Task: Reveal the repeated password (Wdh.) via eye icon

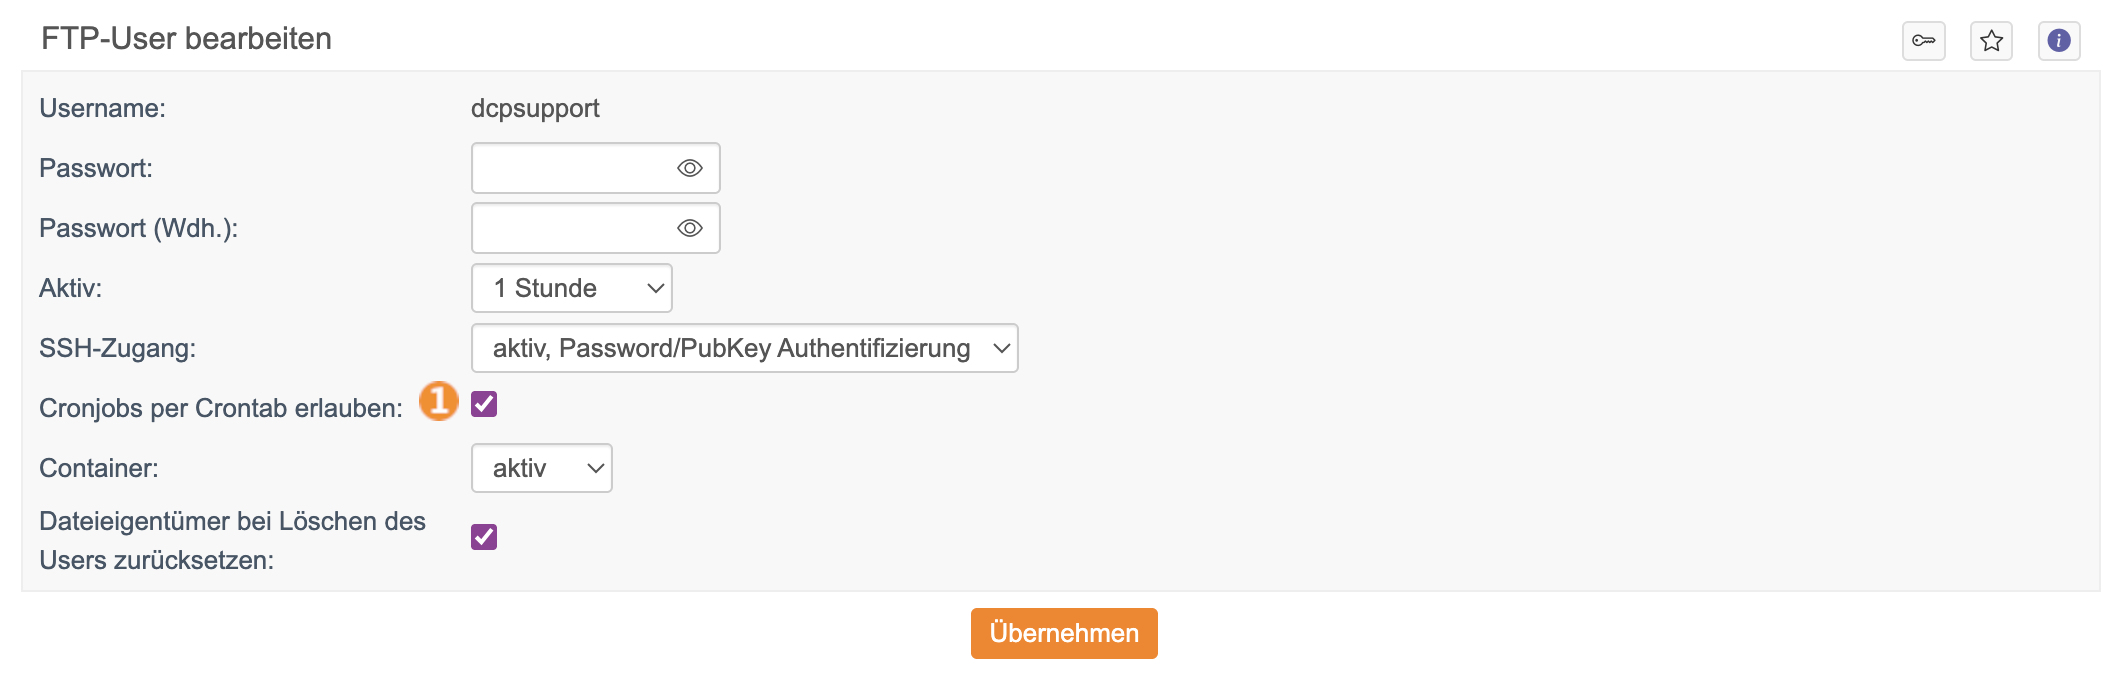Action: [690, 228]
